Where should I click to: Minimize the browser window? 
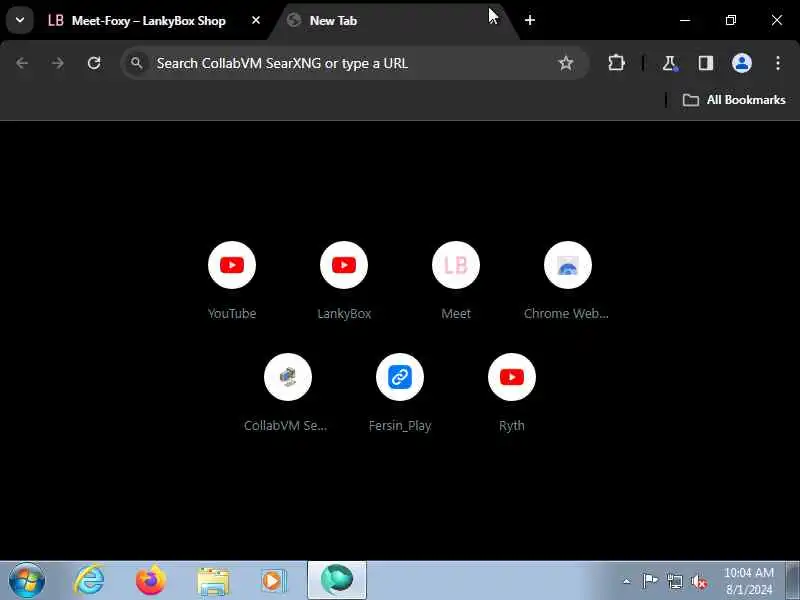tap(685, 20)
